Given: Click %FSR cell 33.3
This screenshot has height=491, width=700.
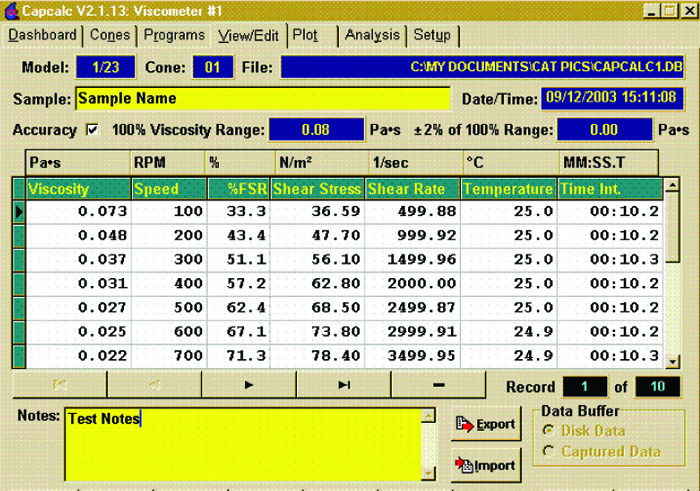Looking at the screenshot, I should point(238,212).
